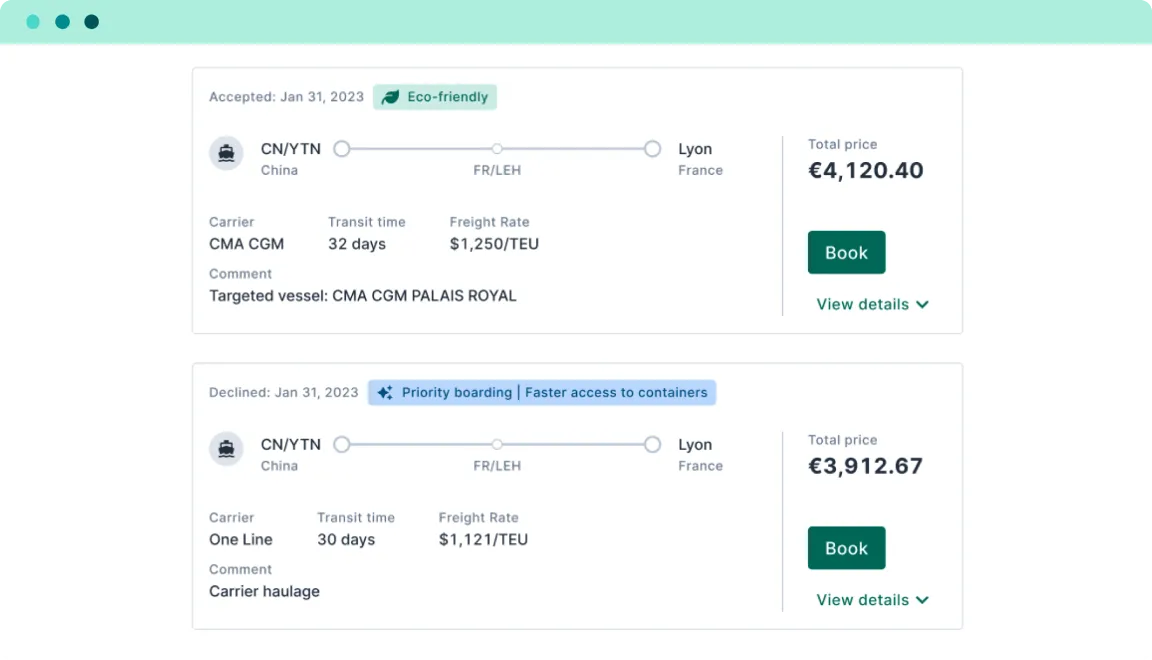The height and width of the screenshot is (660, 1152).
Task: Select the Eco-friendly label text
Action: (x=447, y=97)
